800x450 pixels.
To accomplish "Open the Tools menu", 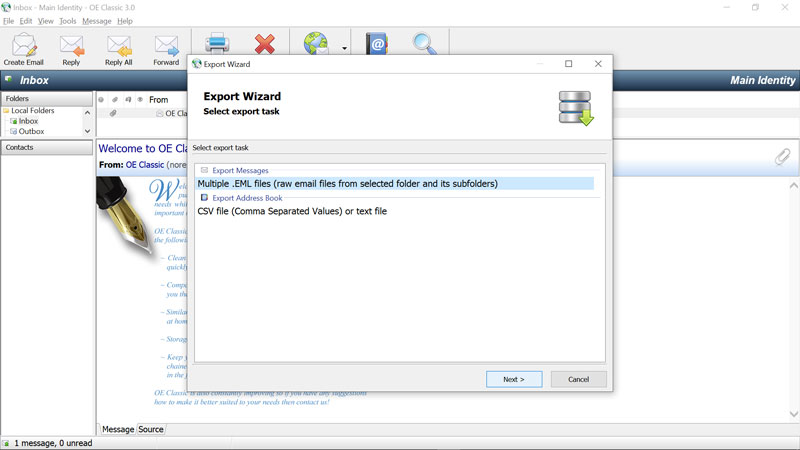I will 68,21.
